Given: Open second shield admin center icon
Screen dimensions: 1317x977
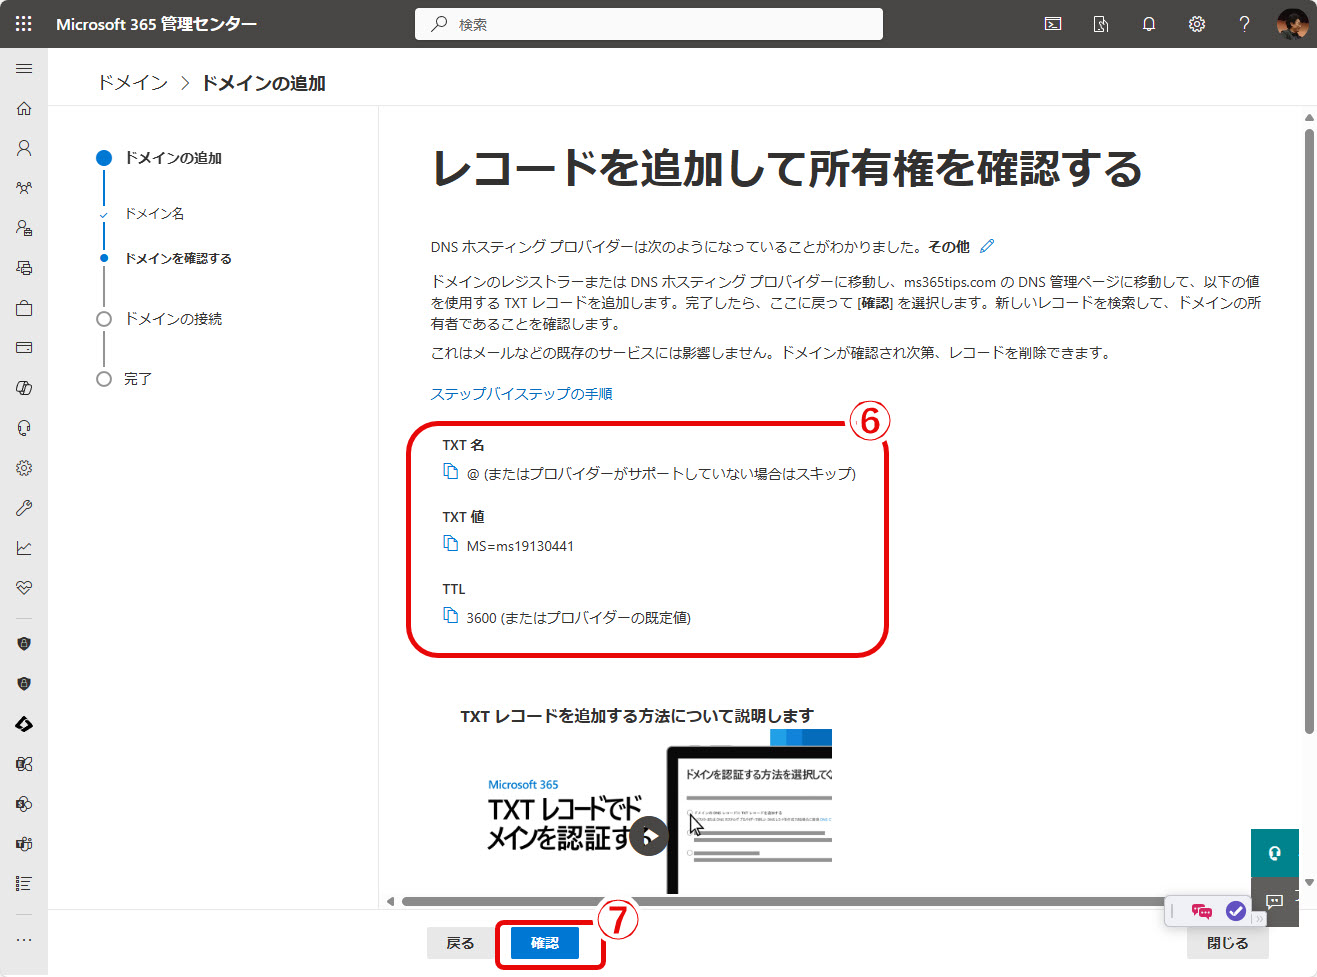Looking at the screenshot, I should pyautogui.click(x=24, y=684).
